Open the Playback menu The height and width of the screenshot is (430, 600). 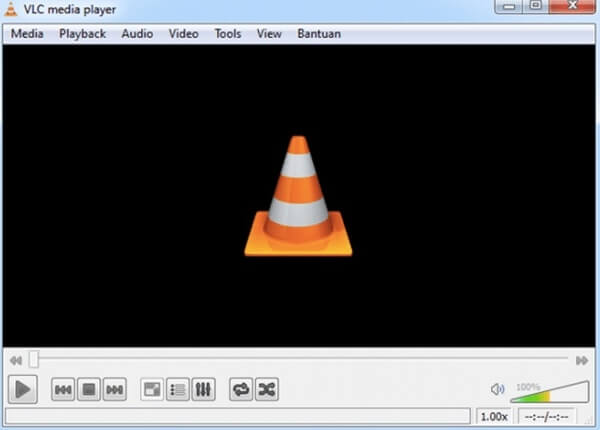[82, 34]
